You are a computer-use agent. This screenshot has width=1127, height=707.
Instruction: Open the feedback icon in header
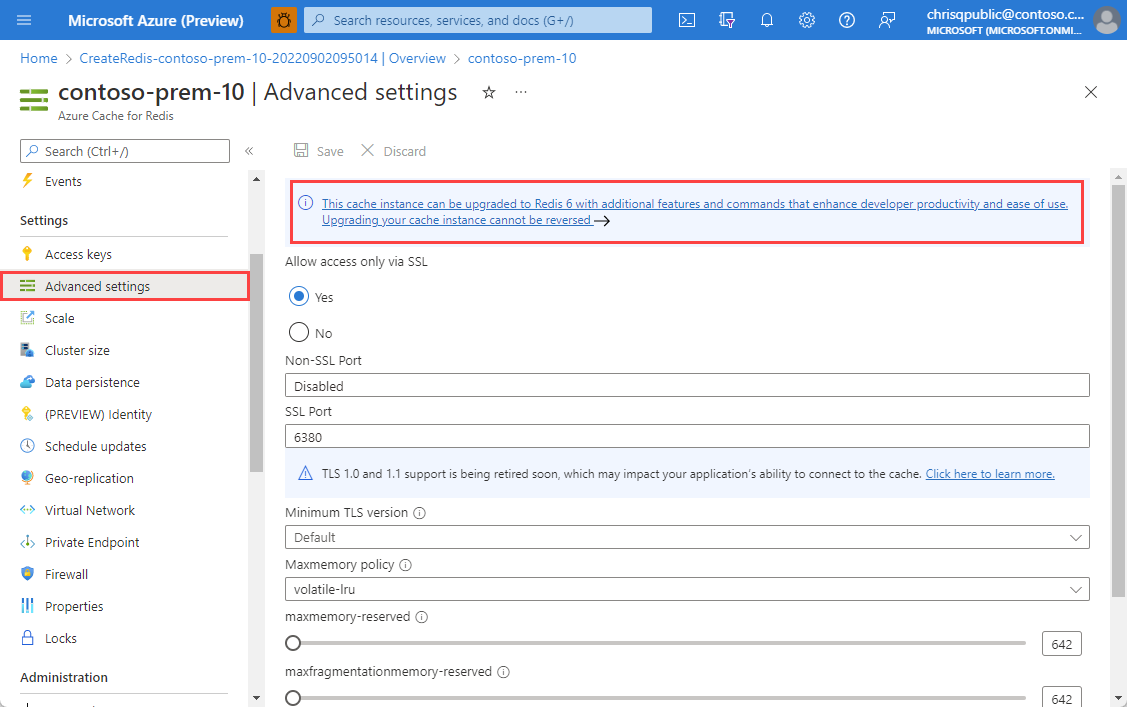(887, 20)
